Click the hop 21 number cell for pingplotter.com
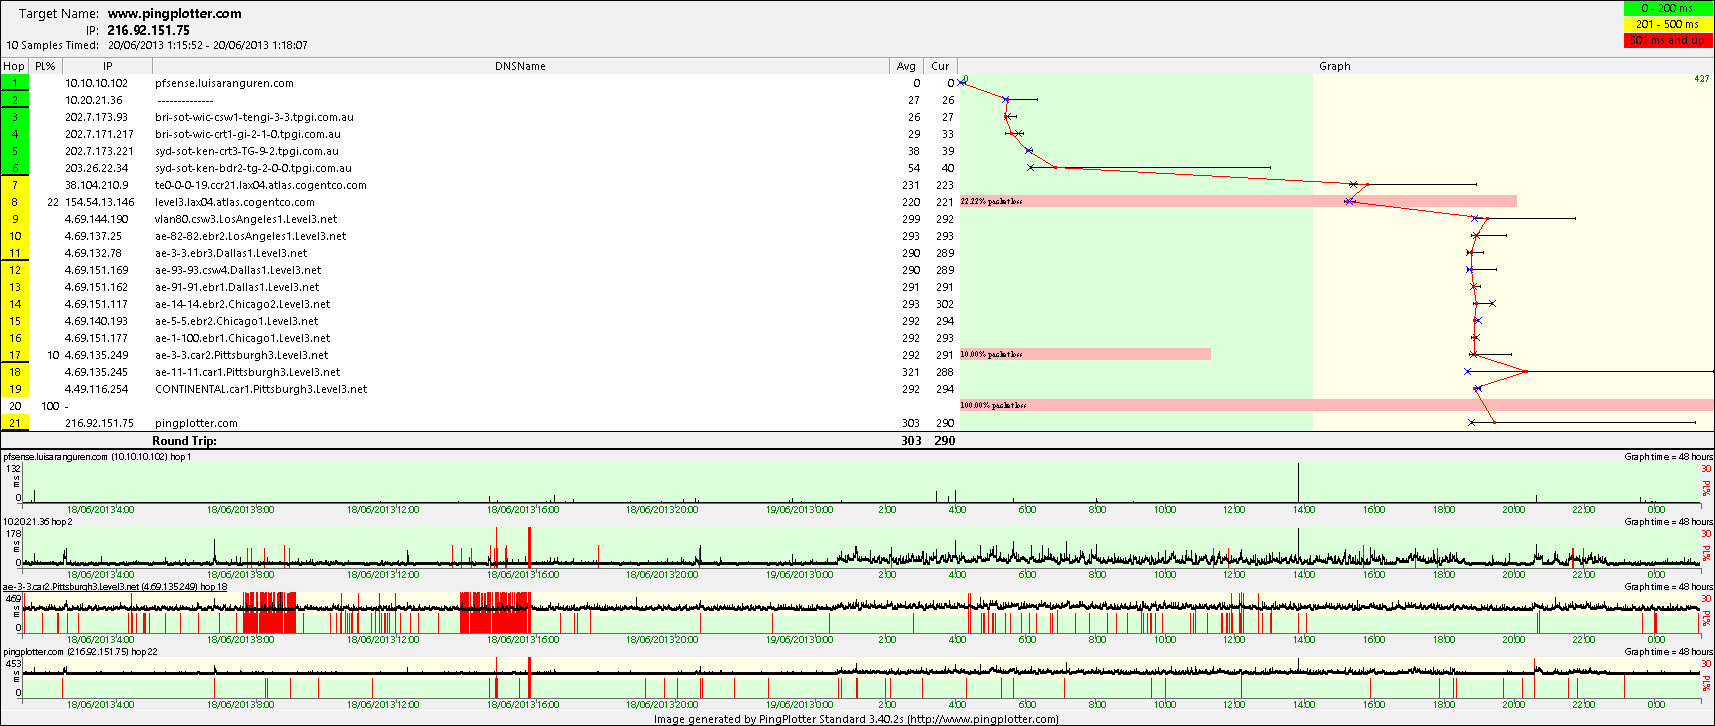The height and width of the screenshot is (726, 1715). [15, 423]
